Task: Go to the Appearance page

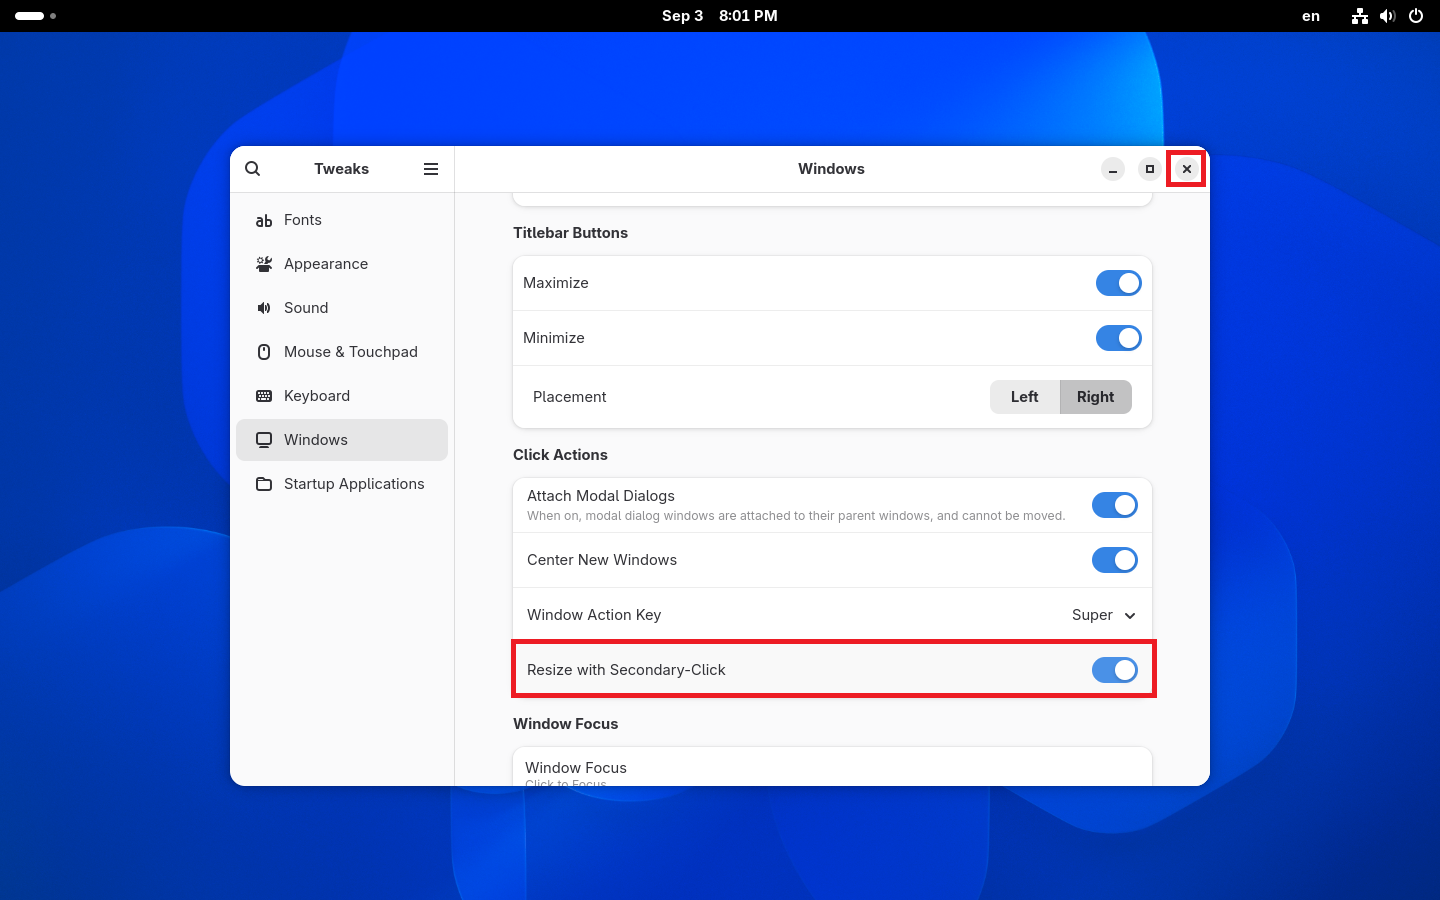Action: [x=342, y=264]
